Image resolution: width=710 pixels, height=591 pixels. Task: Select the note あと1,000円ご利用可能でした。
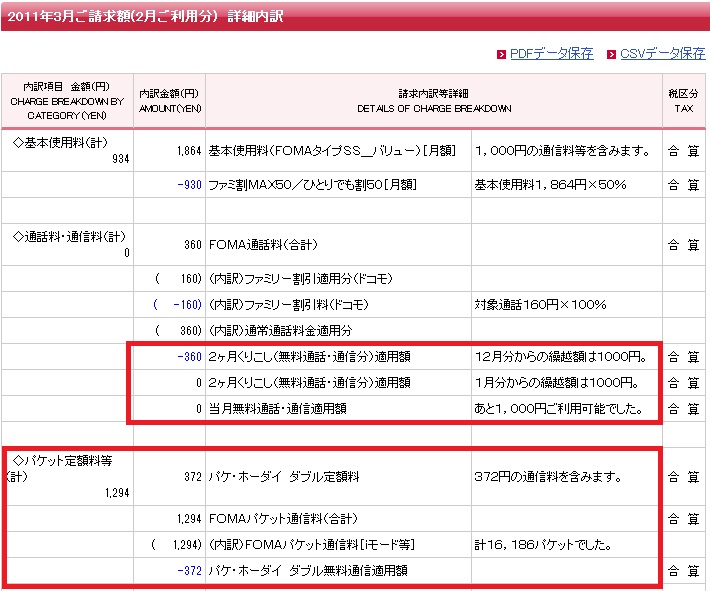click(x=559, y=409)
